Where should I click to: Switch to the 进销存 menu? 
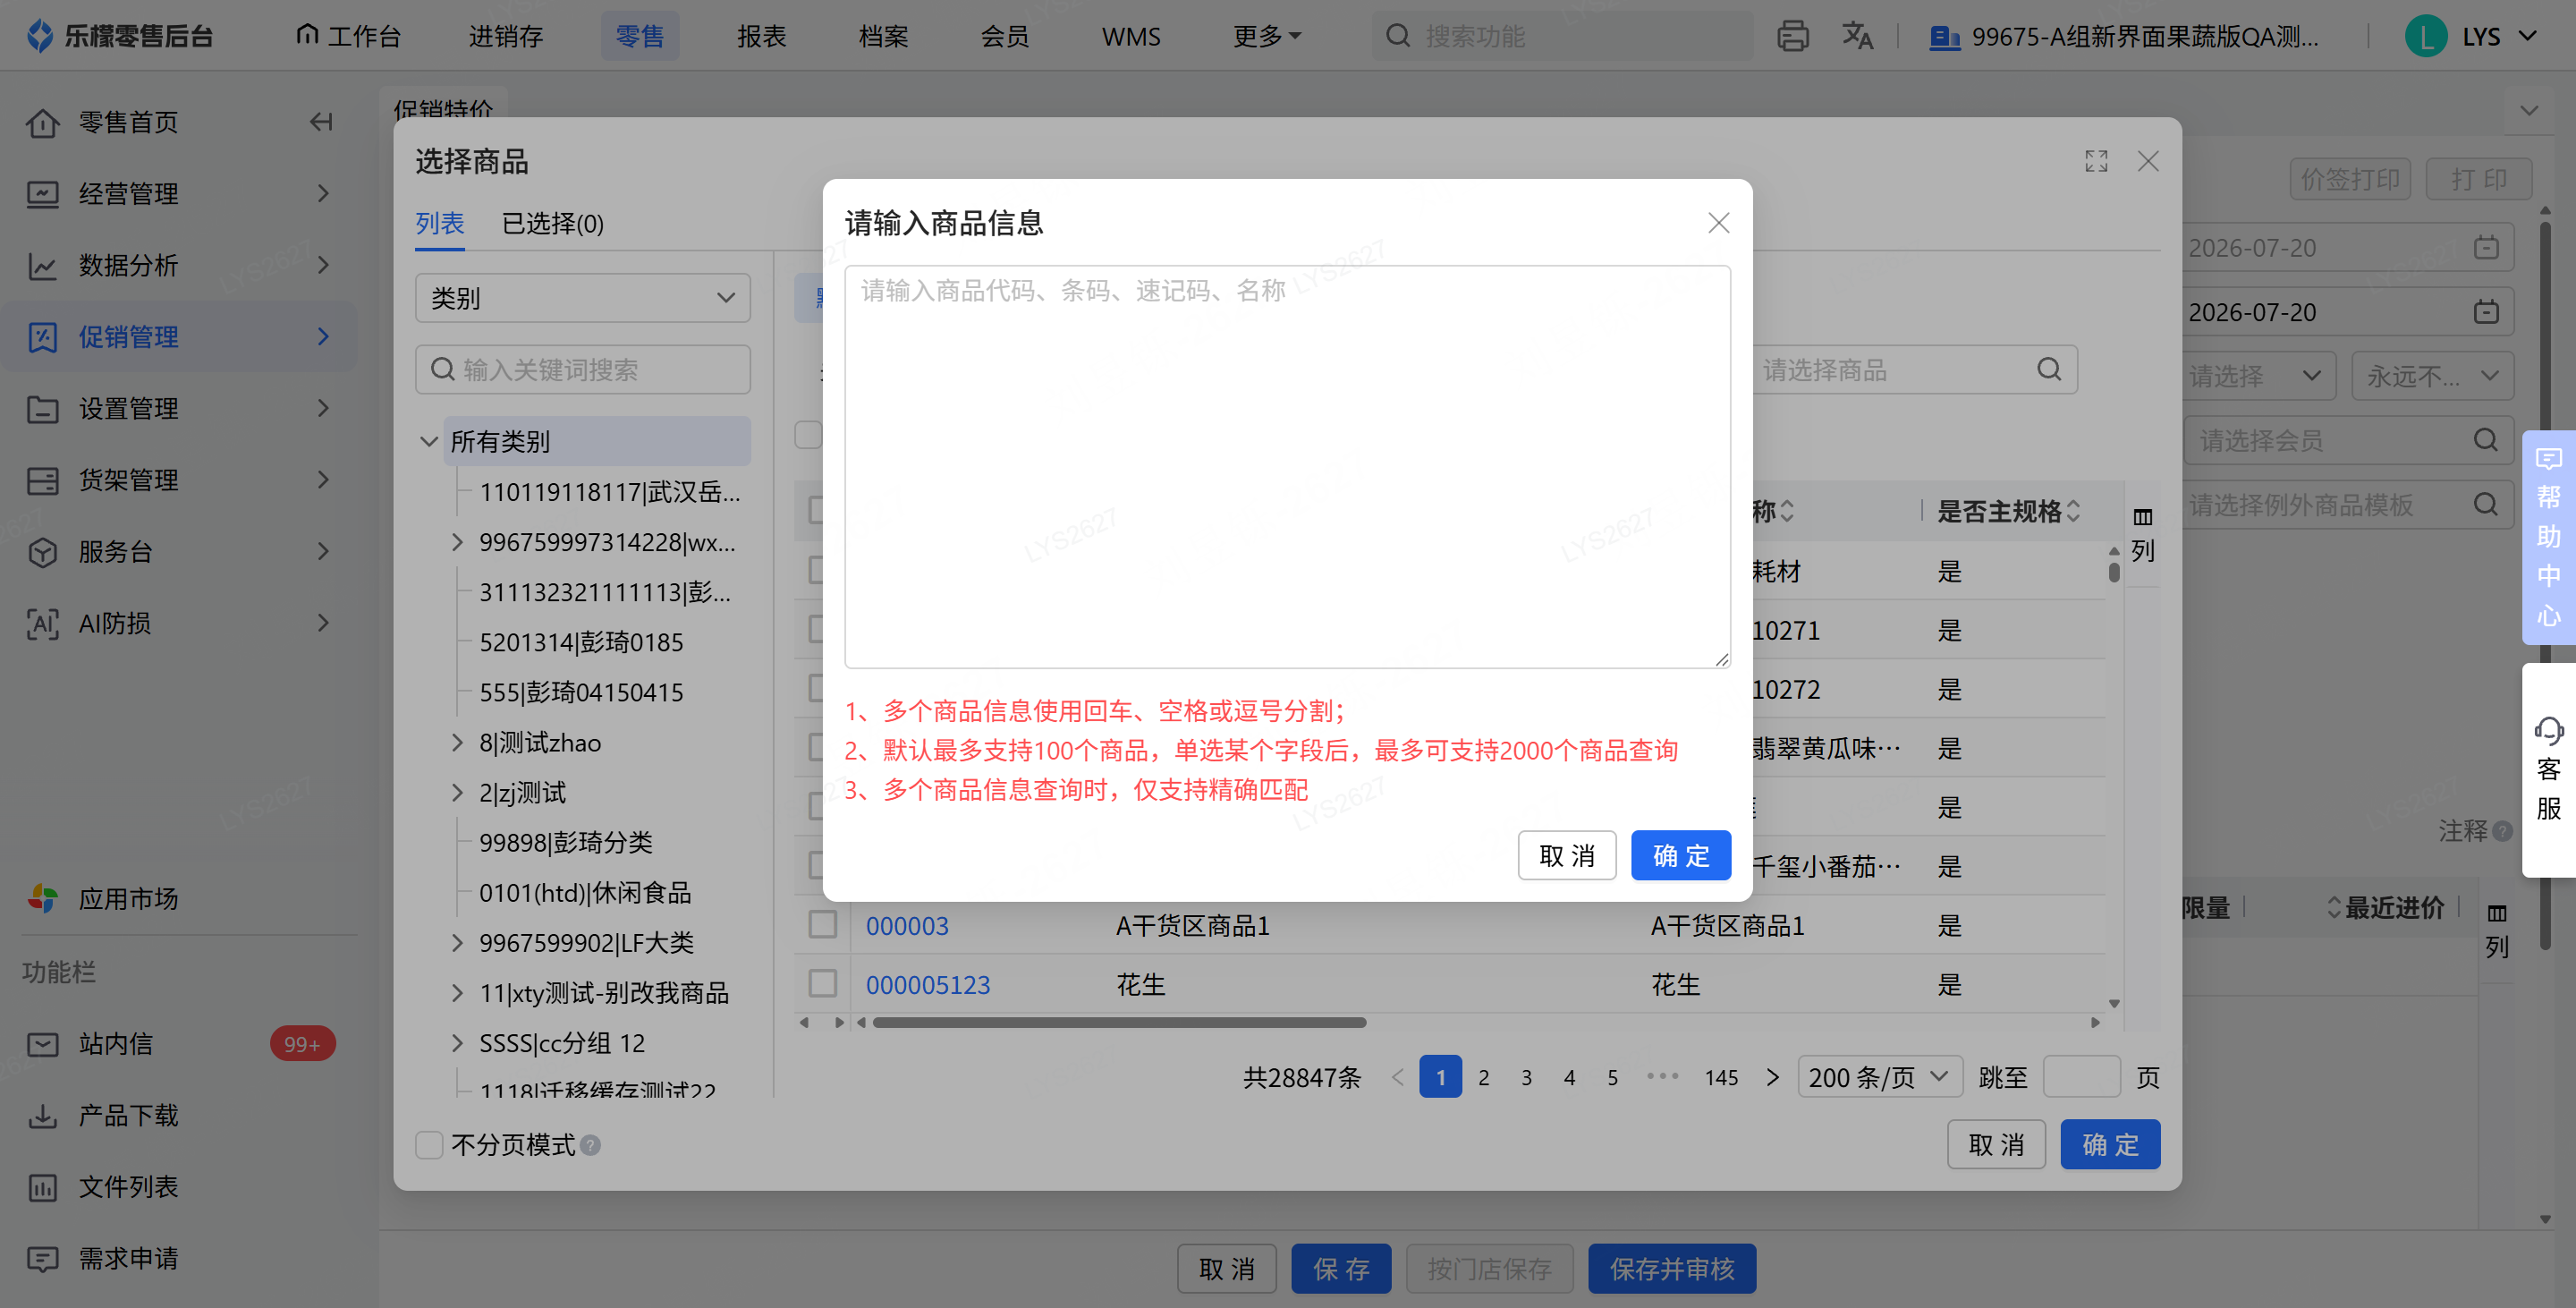[x=506, y=36]
